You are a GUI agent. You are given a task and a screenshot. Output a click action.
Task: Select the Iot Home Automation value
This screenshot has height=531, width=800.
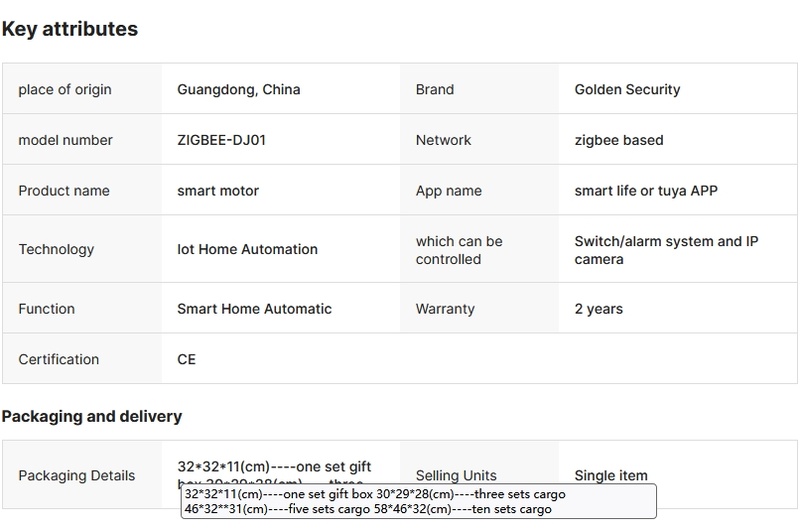(247, 250)
